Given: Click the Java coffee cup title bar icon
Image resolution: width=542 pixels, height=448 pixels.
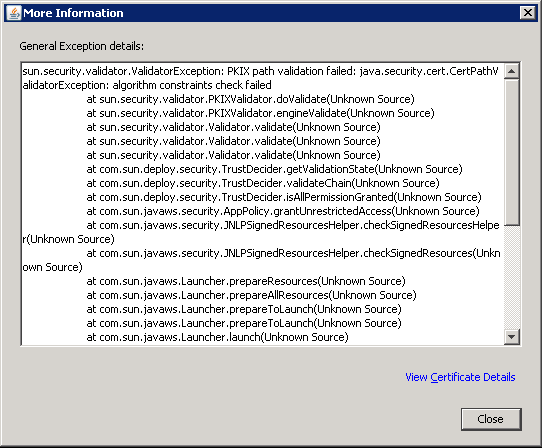Looking at the screenshot, I should point(14,13).
